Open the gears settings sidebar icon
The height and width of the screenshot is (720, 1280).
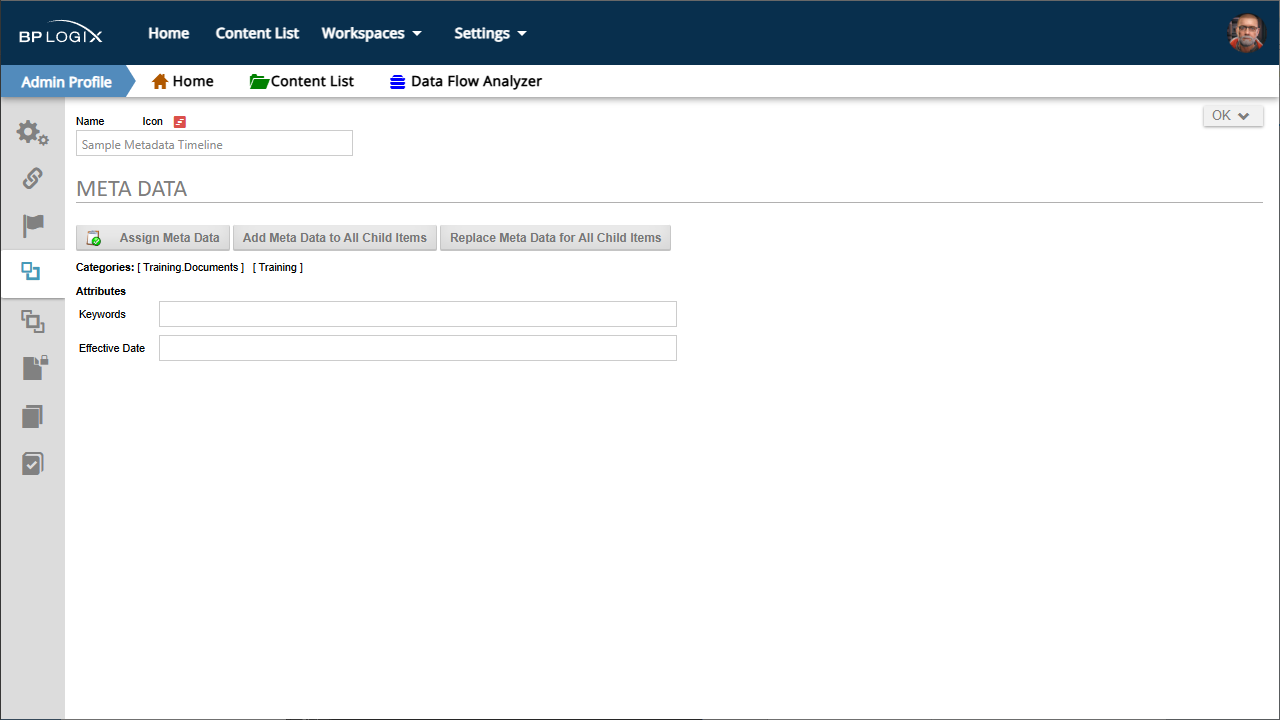pyautogui.click(x=32, y=132)
